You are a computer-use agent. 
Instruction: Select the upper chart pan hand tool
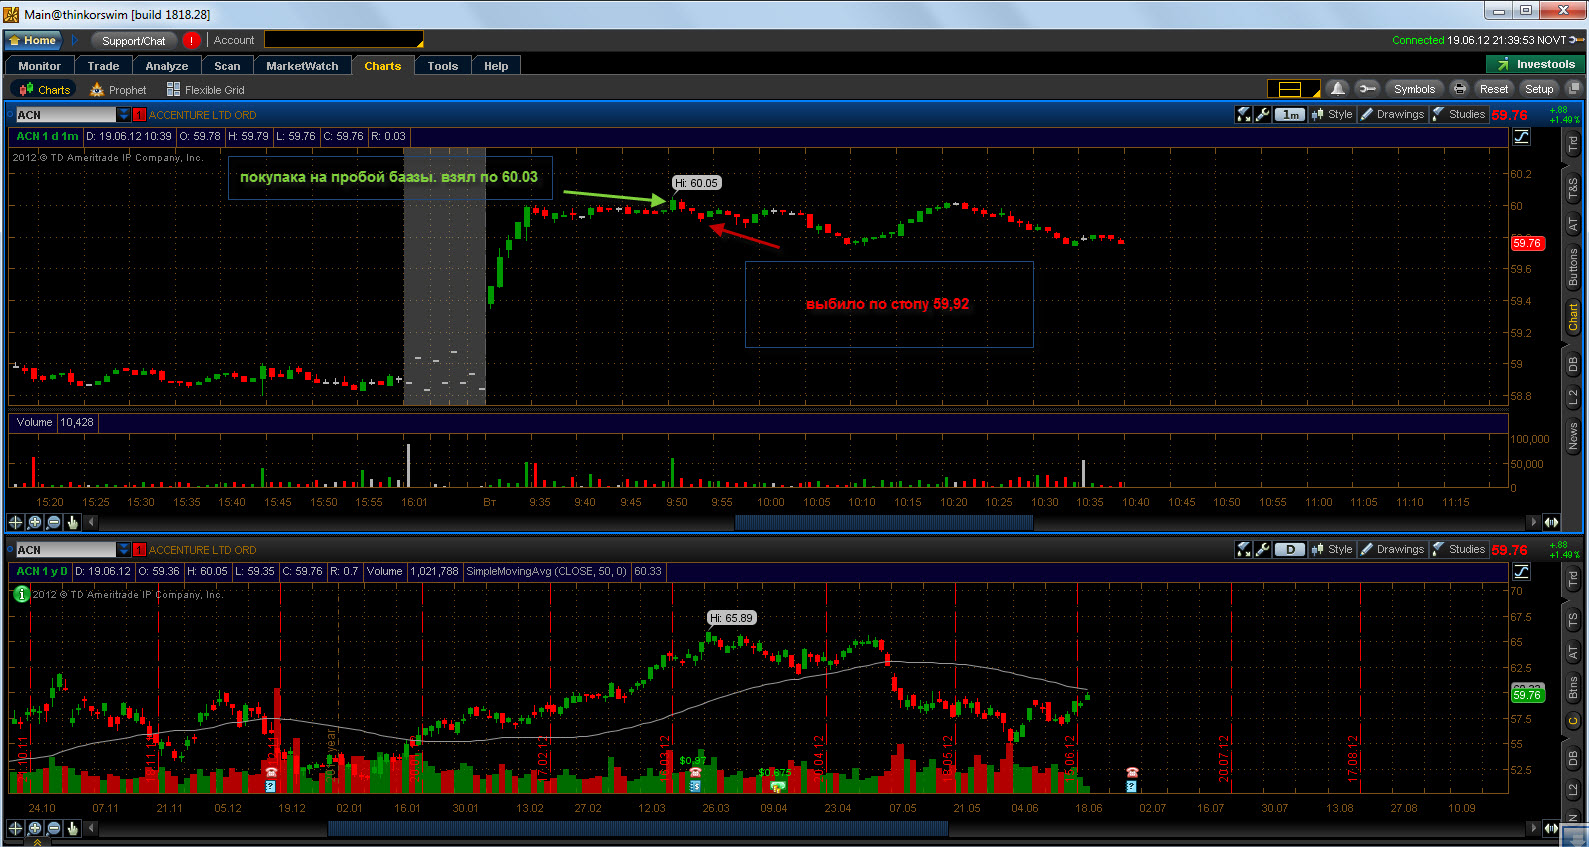pyautogui.click(x=73, y=522)
